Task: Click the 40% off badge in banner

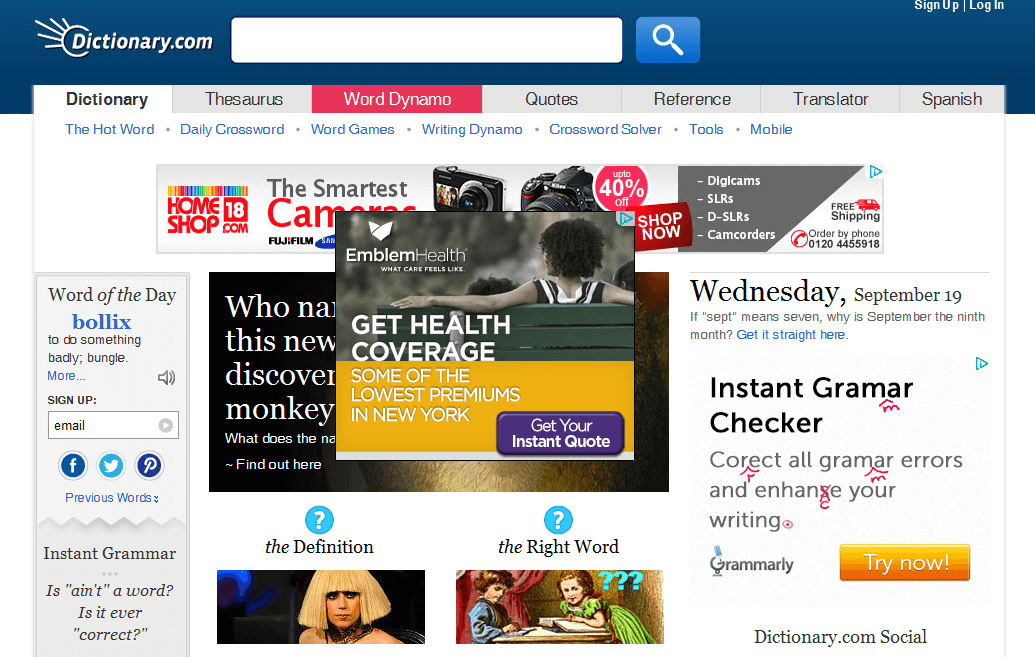Action: 621,188
